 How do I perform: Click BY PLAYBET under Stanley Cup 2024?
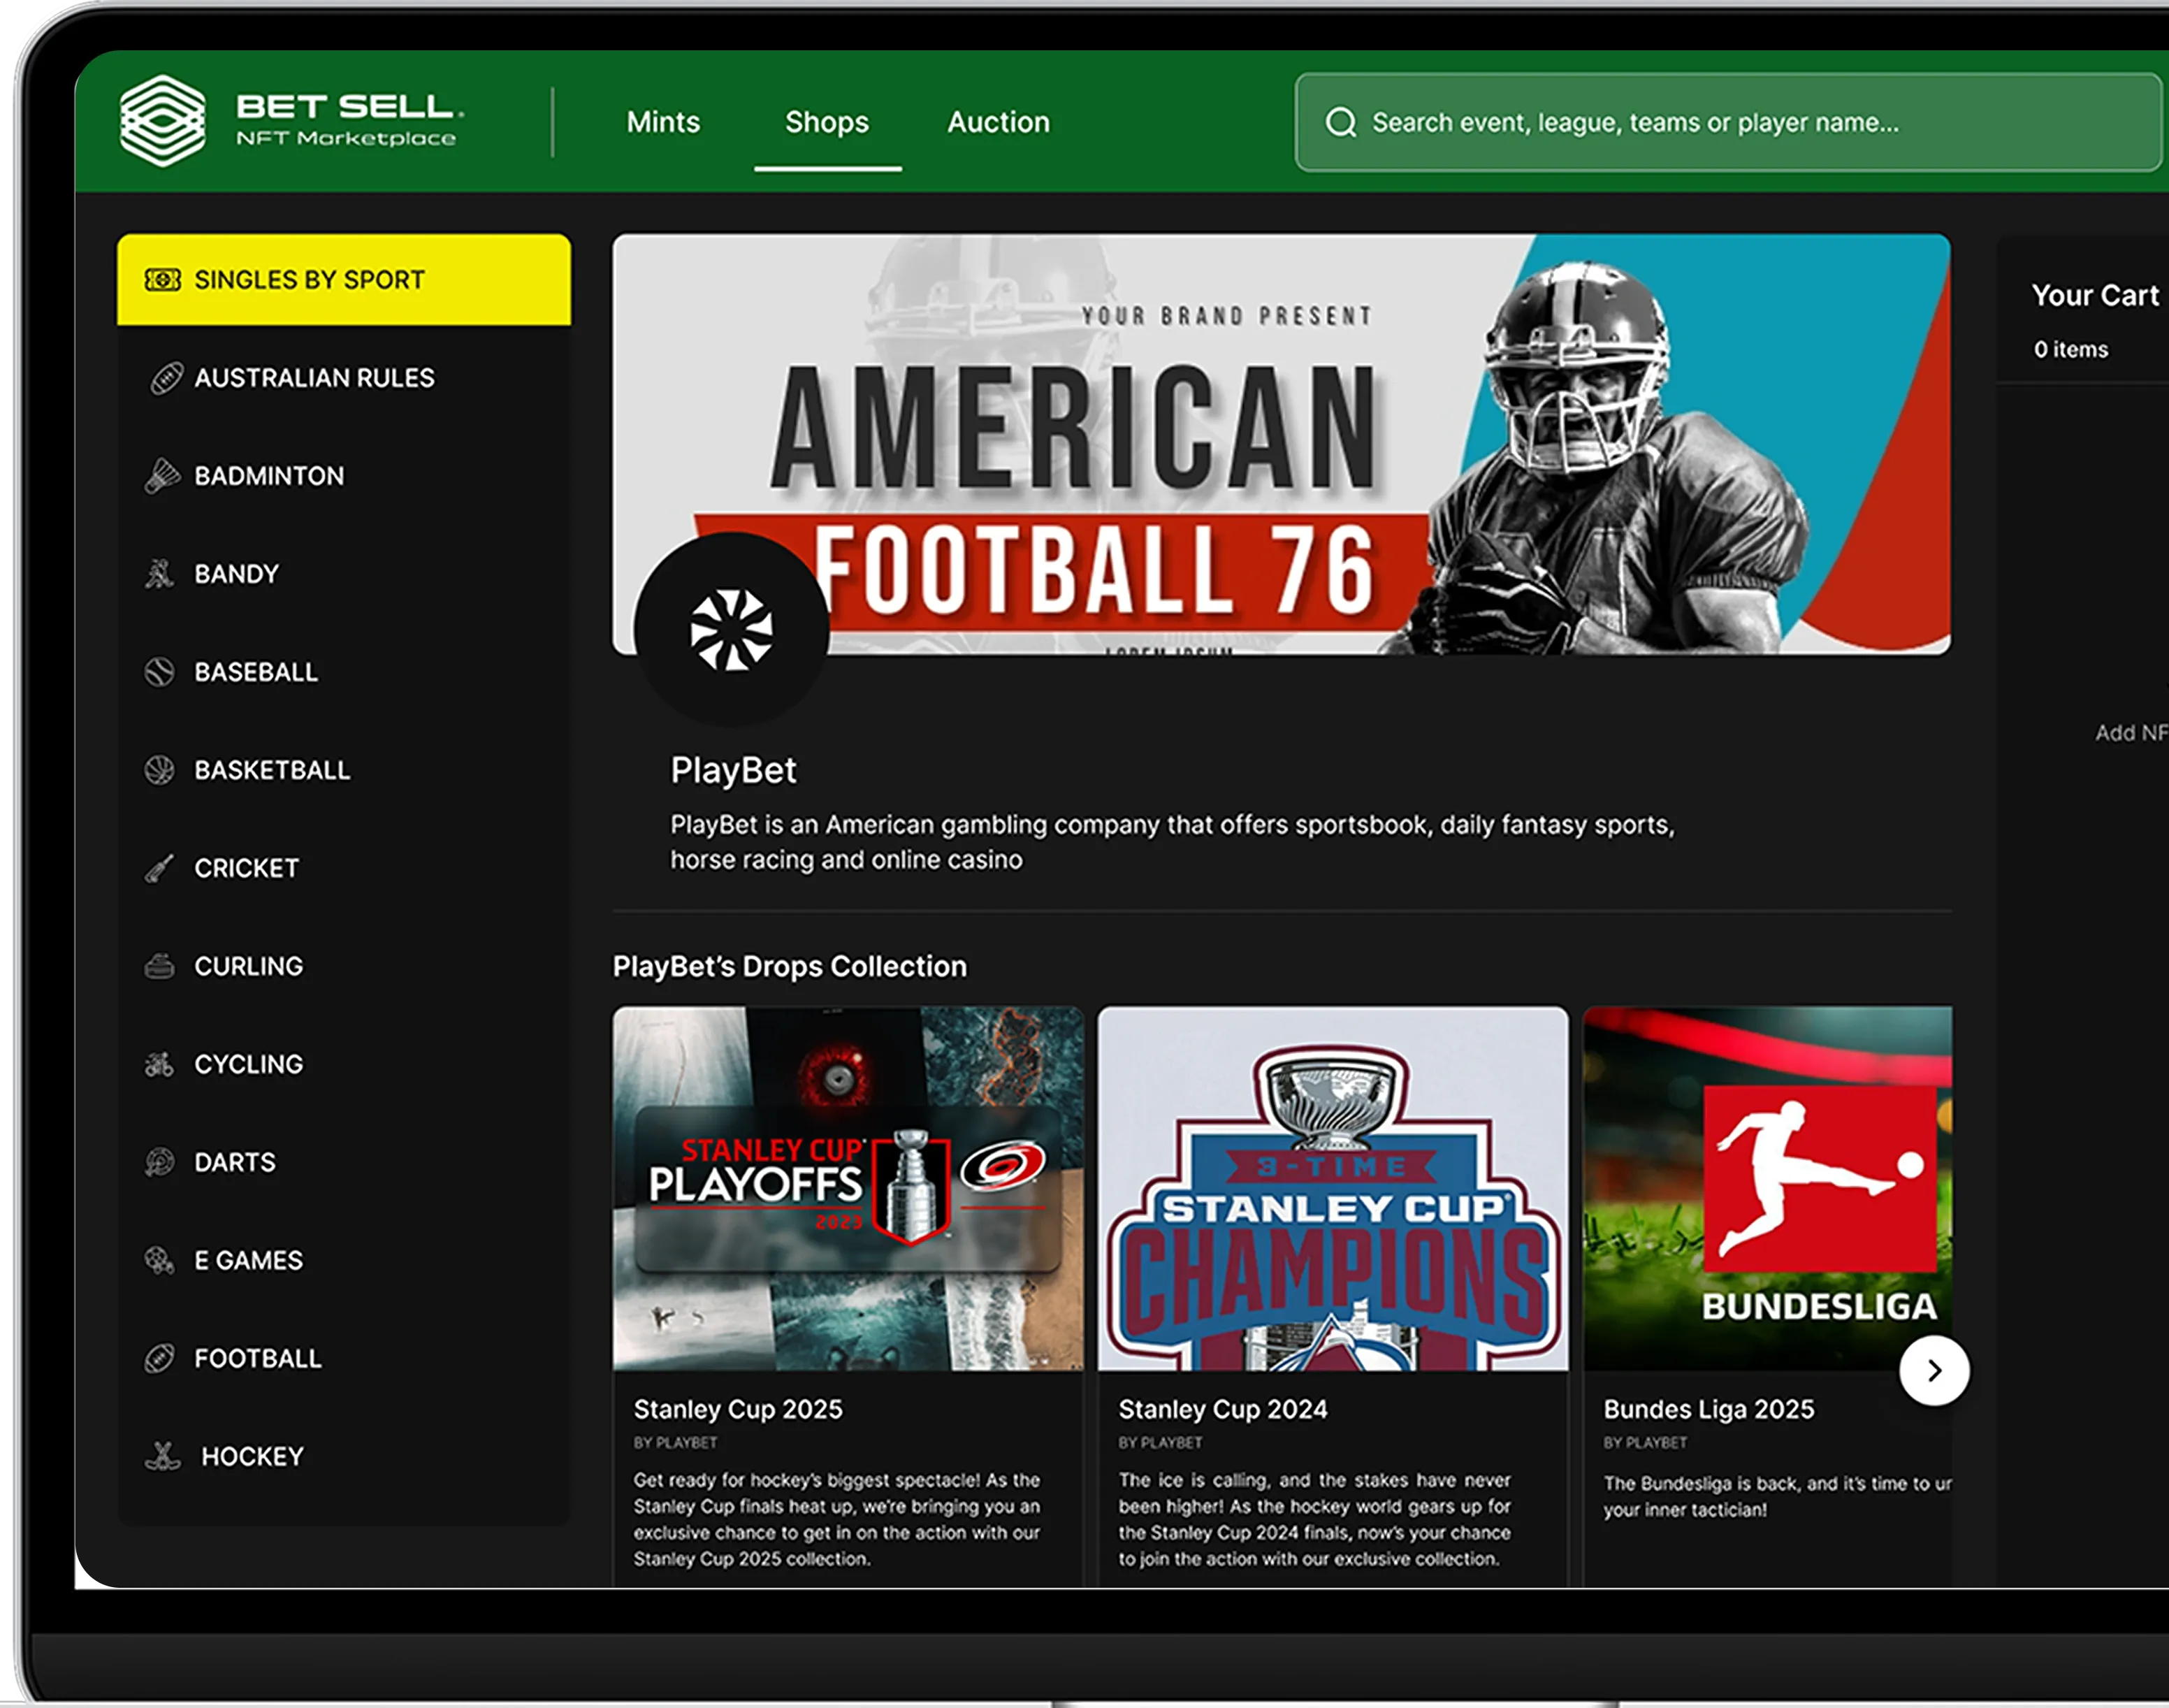tap(1160, 1443)
